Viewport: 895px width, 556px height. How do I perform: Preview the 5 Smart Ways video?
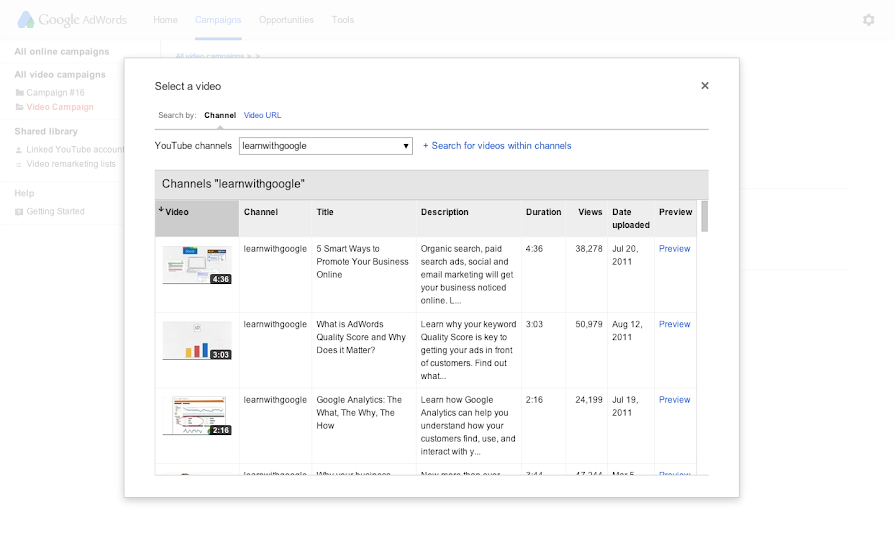674,249
